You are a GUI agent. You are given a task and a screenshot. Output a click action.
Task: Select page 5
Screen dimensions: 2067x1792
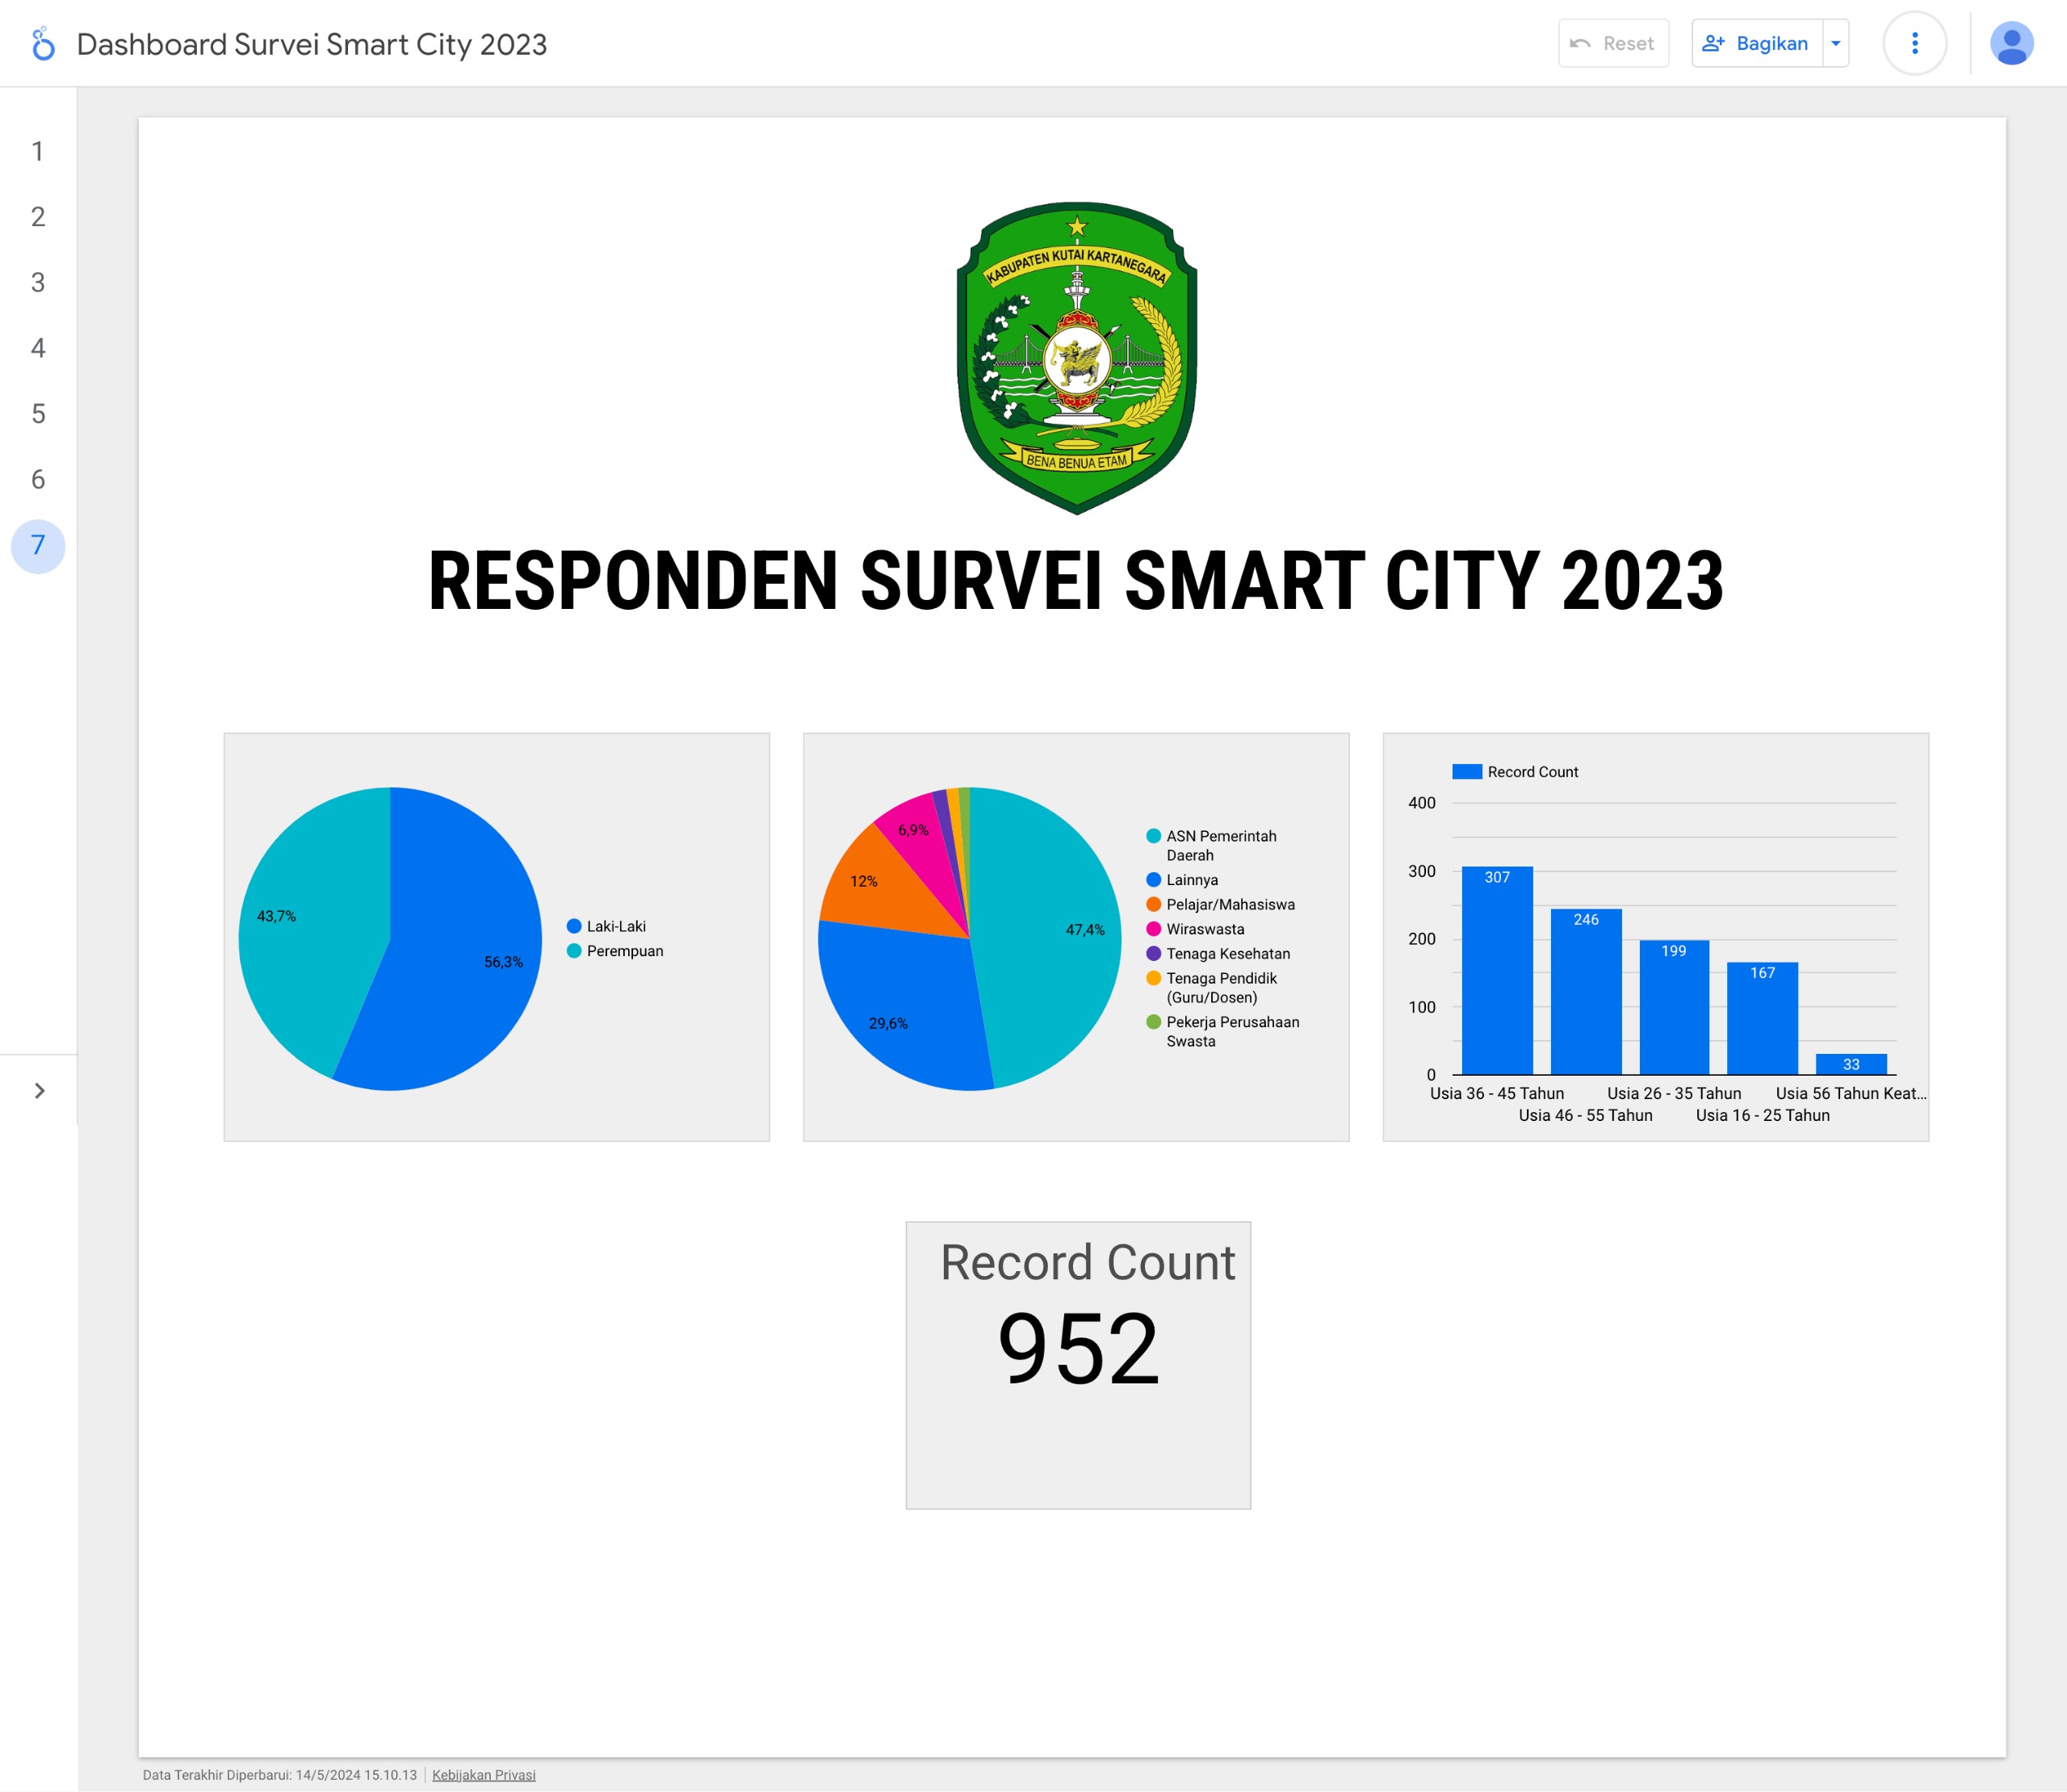(x=38, y=414)
